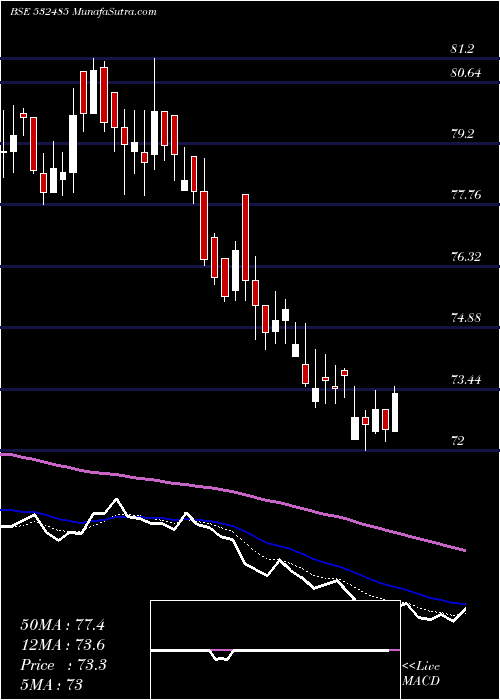Screen dimensions: 500x700
Task: Click the 72 price level label
Action: pos(458,441)
